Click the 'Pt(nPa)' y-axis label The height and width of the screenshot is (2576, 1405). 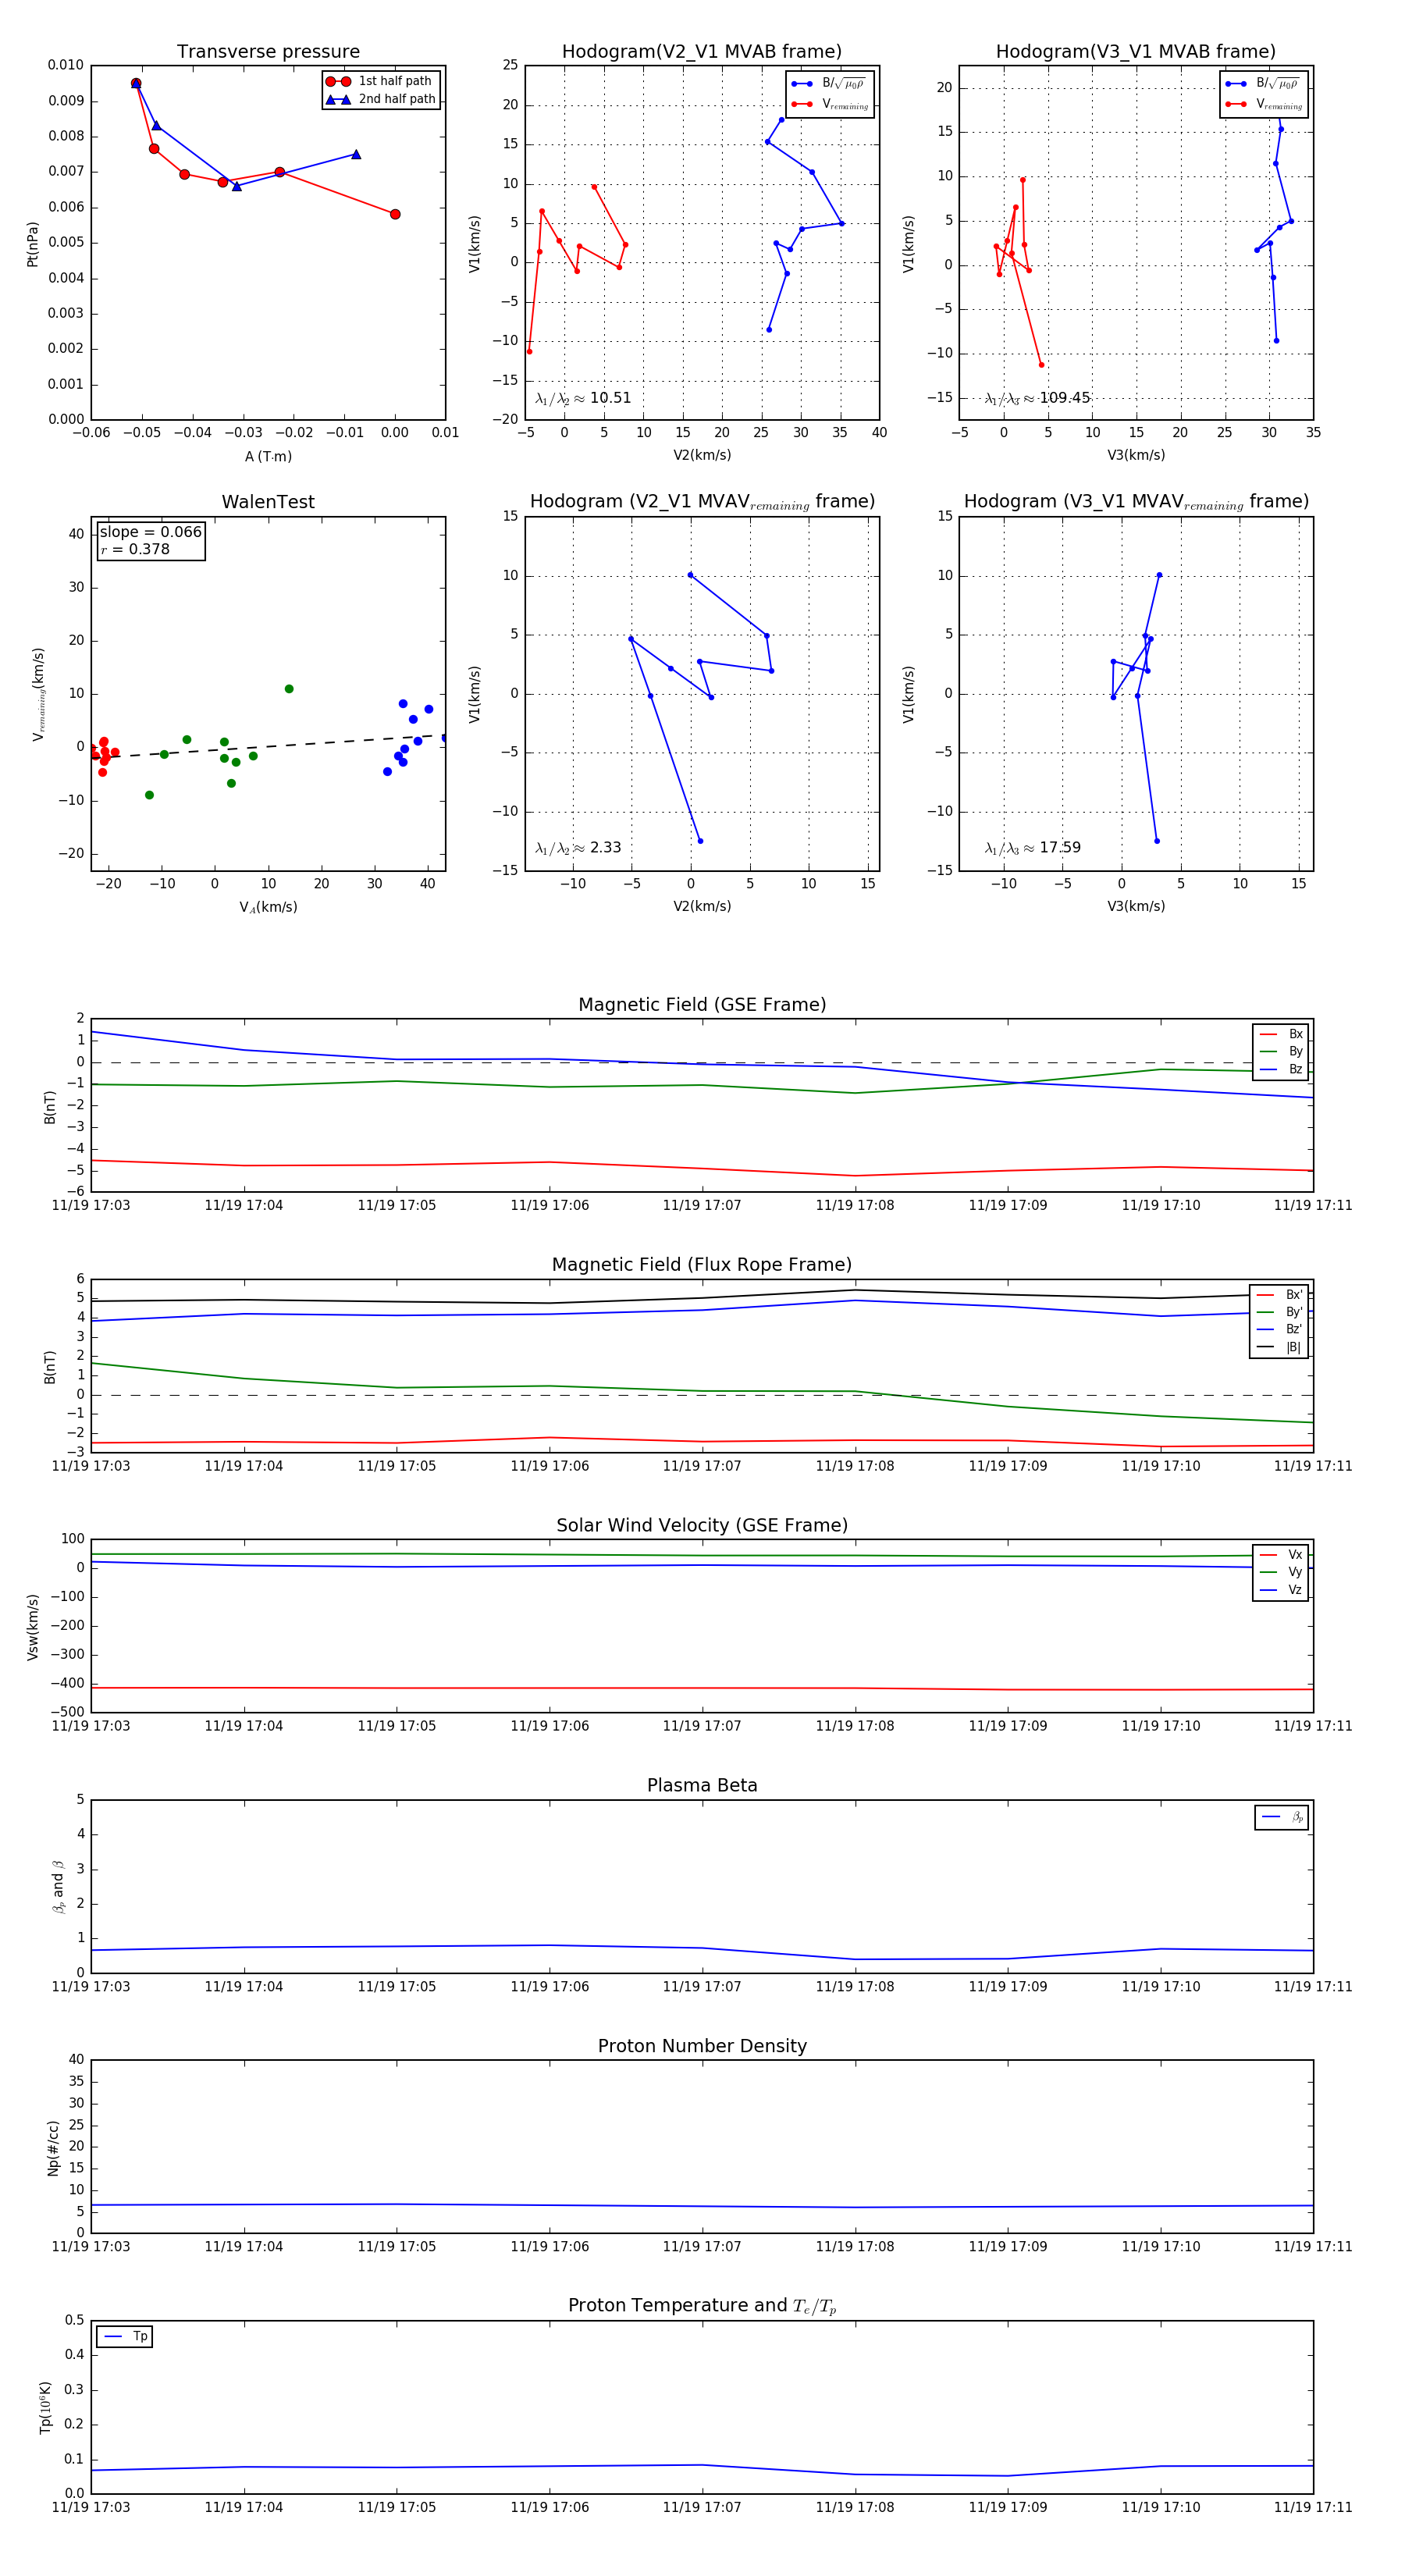point(32,243)
